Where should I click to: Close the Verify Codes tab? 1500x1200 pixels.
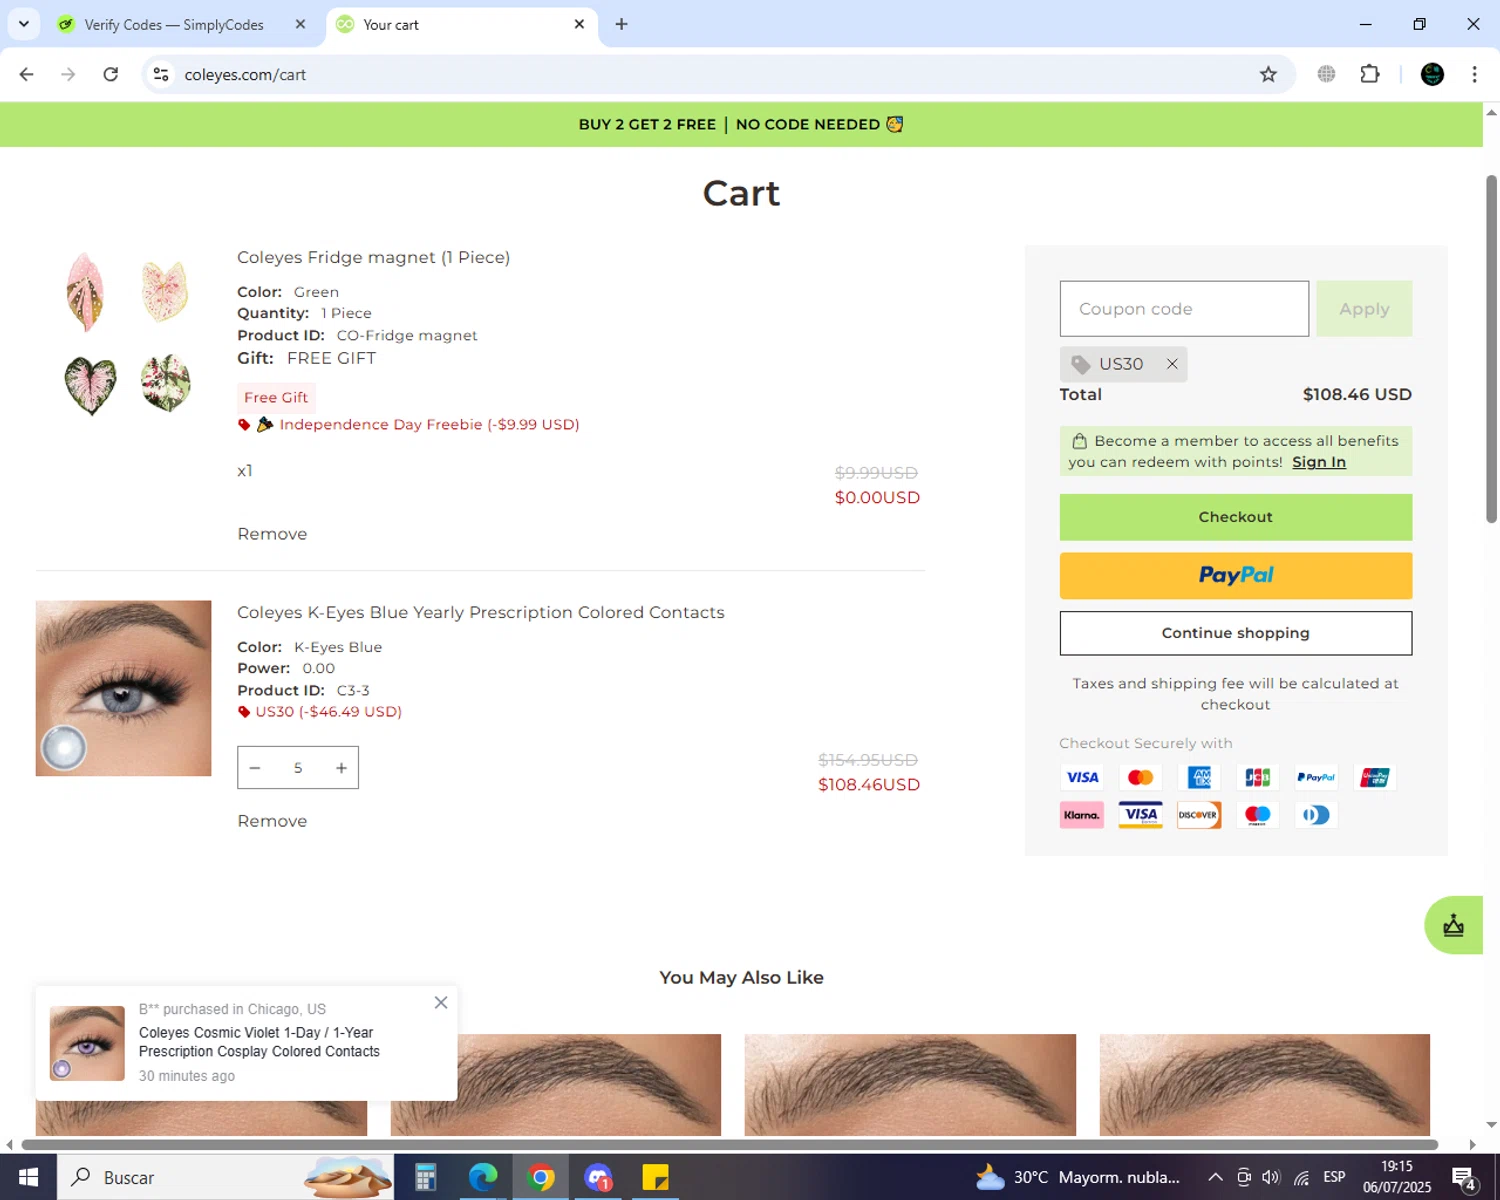tap(300, 24)
